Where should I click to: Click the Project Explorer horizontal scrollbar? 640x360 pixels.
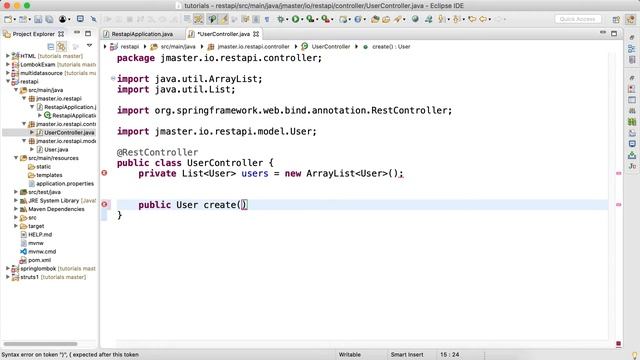pos(40,344)
